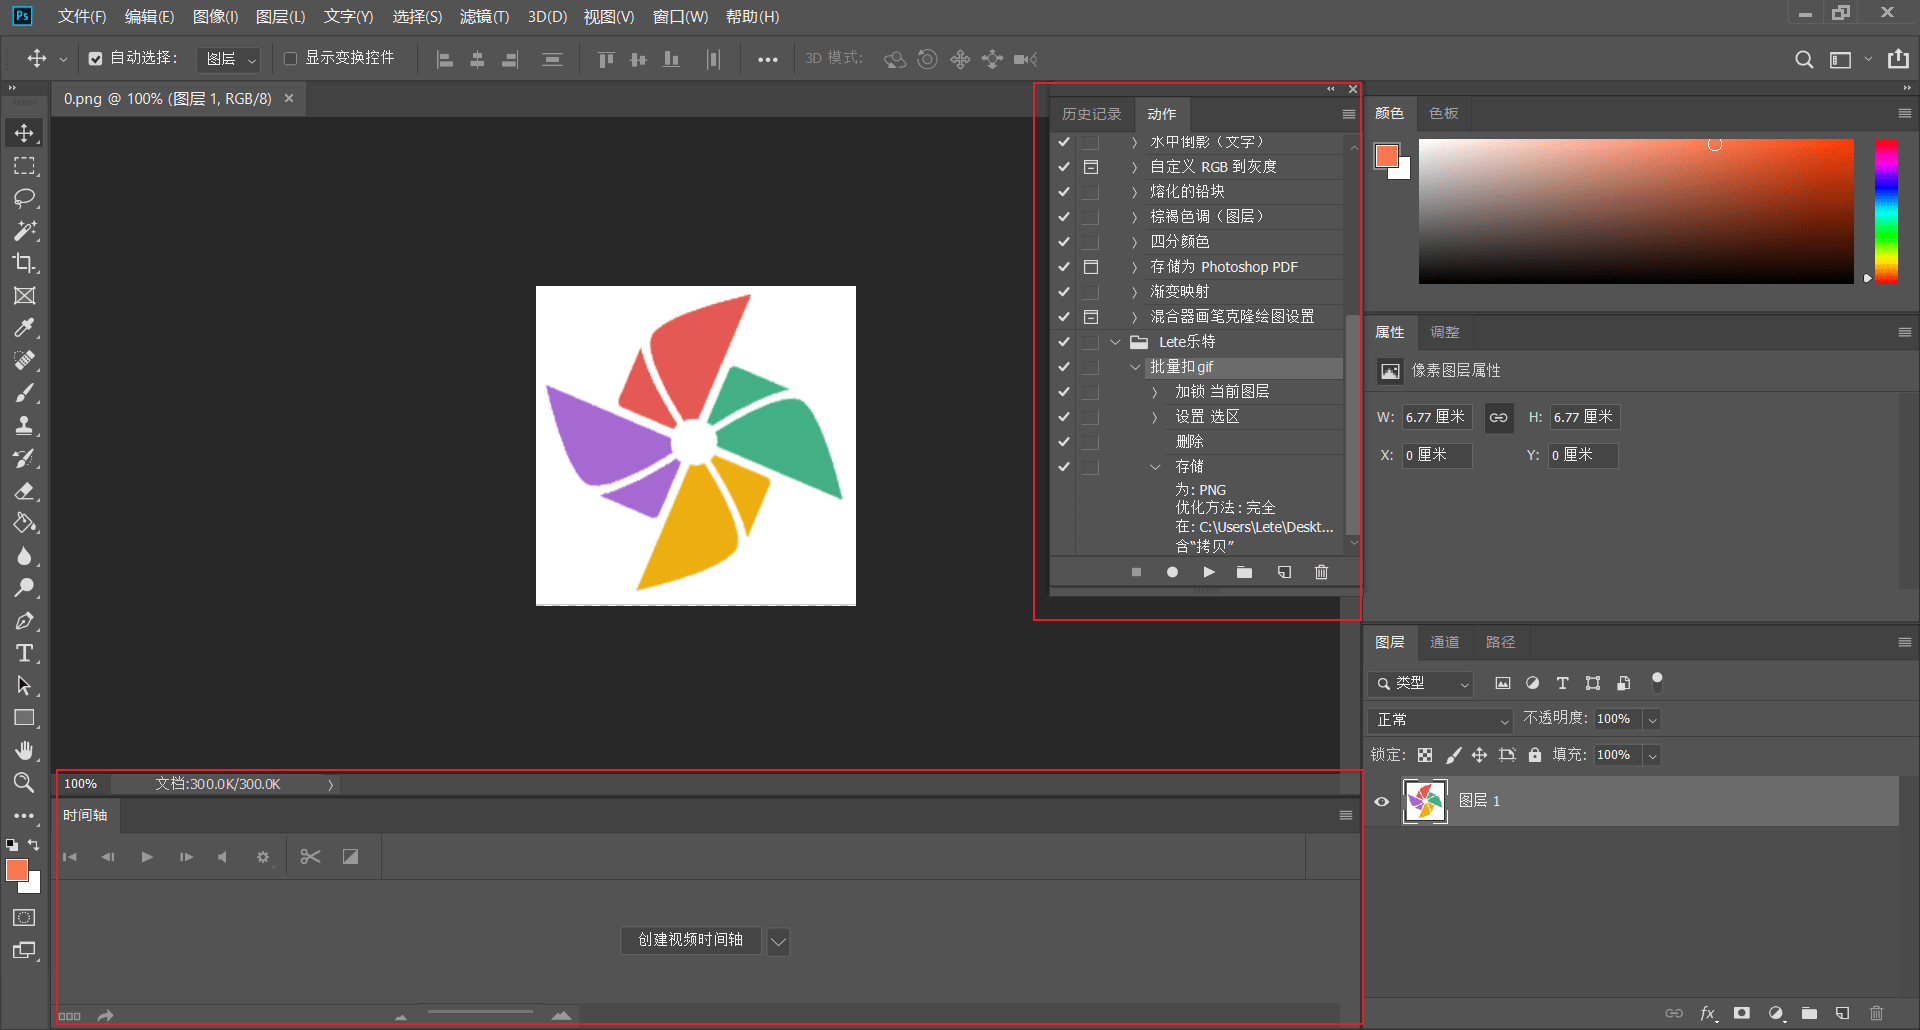Click the foreground color swatch in Color panel
The image size is (1920, 1030).
(x=1386, y=156)
